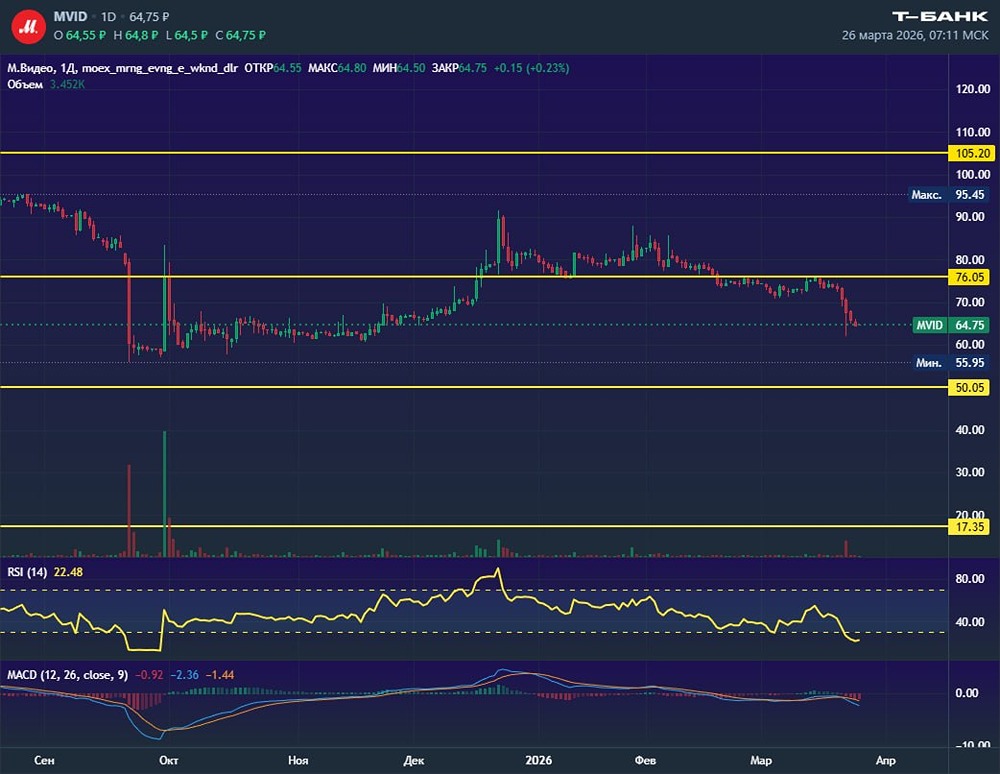Viewport: 1000px width, 774px height.
Task: Click the yellow 105.20 price level label
Action: click(972, 153)
